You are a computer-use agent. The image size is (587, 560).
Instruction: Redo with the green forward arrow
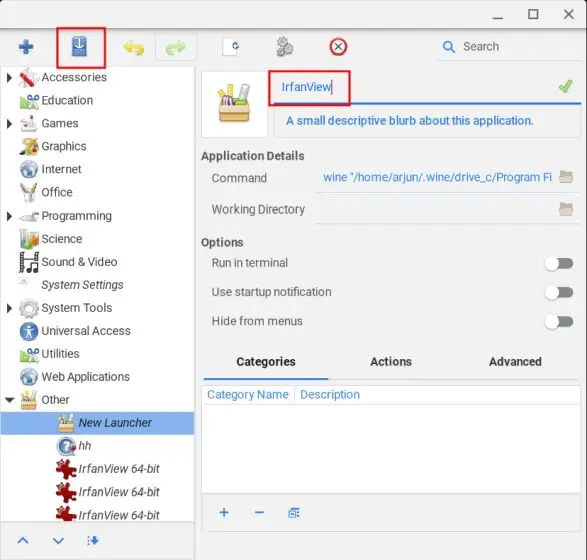(175, 48)
